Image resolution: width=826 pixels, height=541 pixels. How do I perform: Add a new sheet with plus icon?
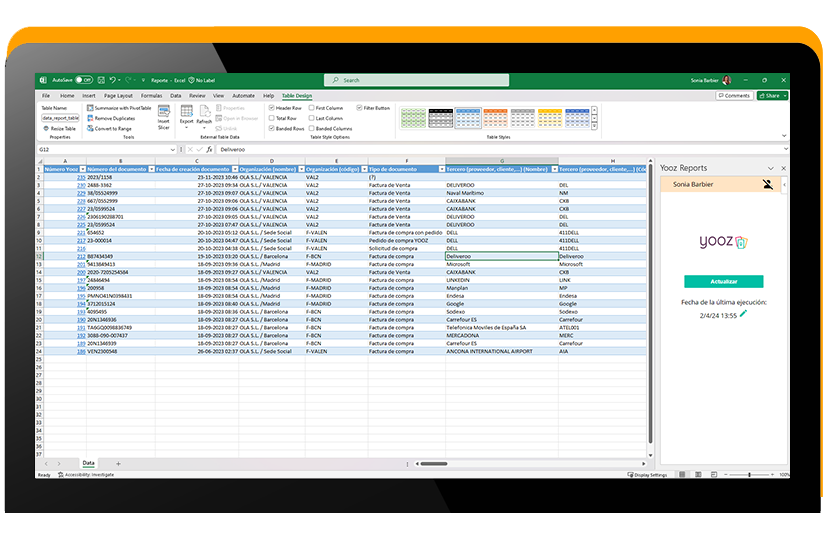click(118, 464)
